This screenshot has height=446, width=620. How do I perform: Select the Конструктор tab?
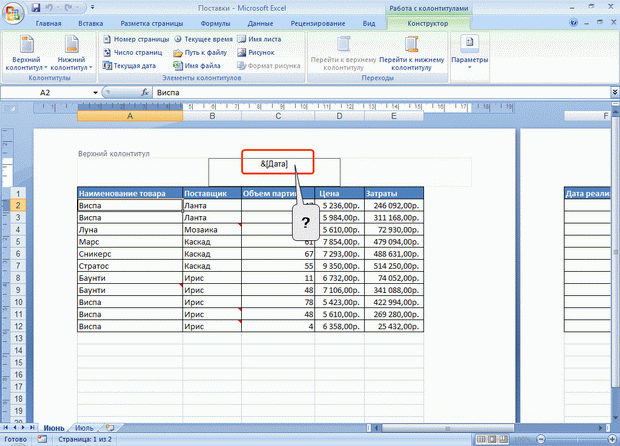coord(428,23)
